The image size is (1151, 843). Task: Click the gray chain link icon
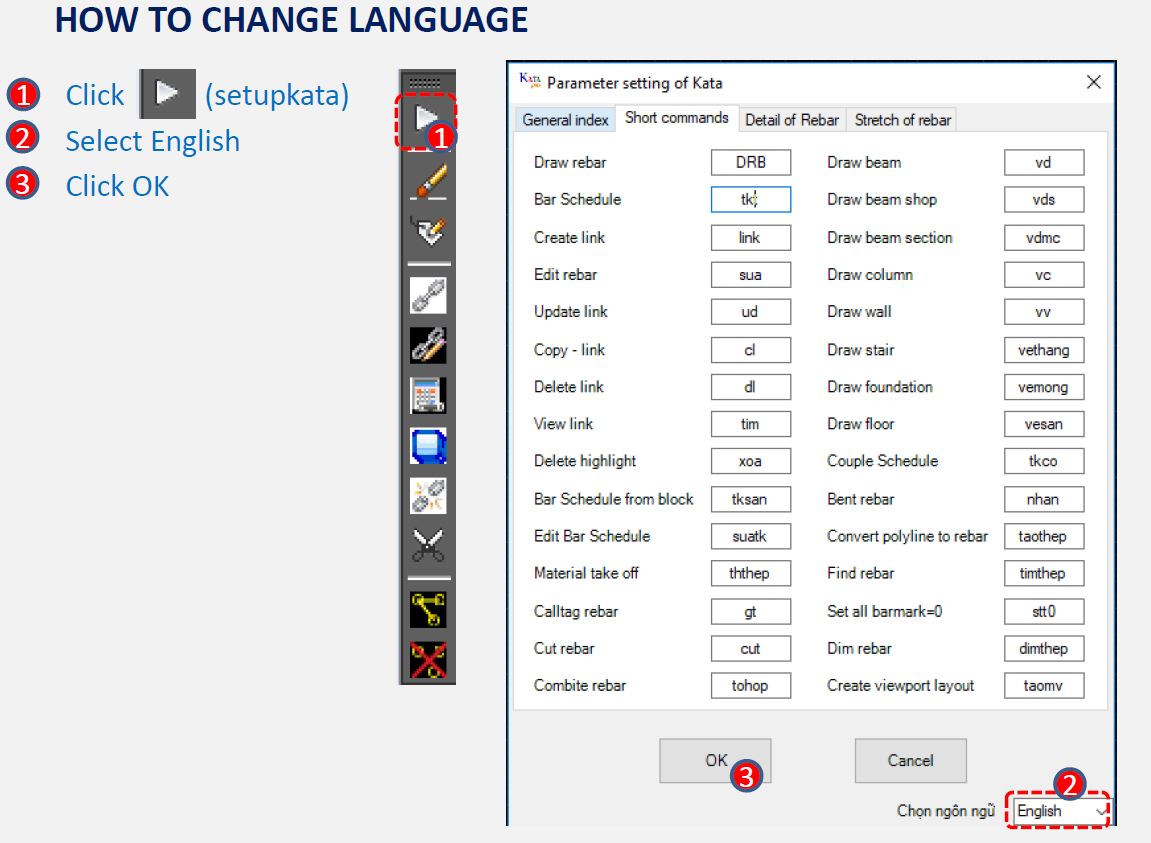point(428,295)
